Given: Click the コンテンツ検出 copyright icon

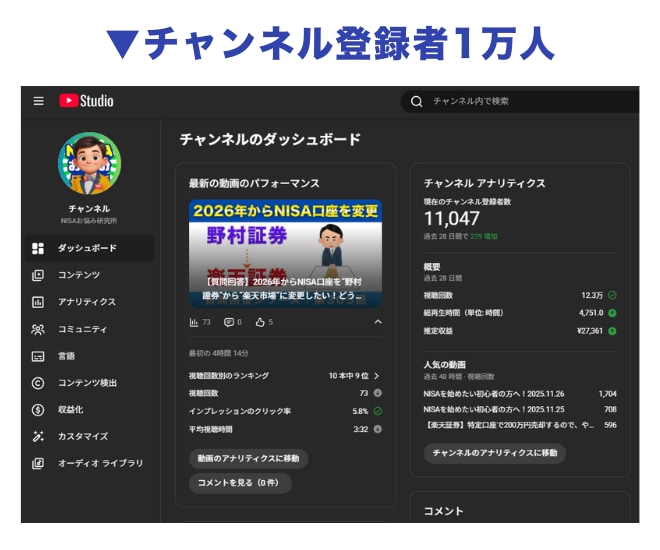Looking at the screenshot, I should [38, 383].
